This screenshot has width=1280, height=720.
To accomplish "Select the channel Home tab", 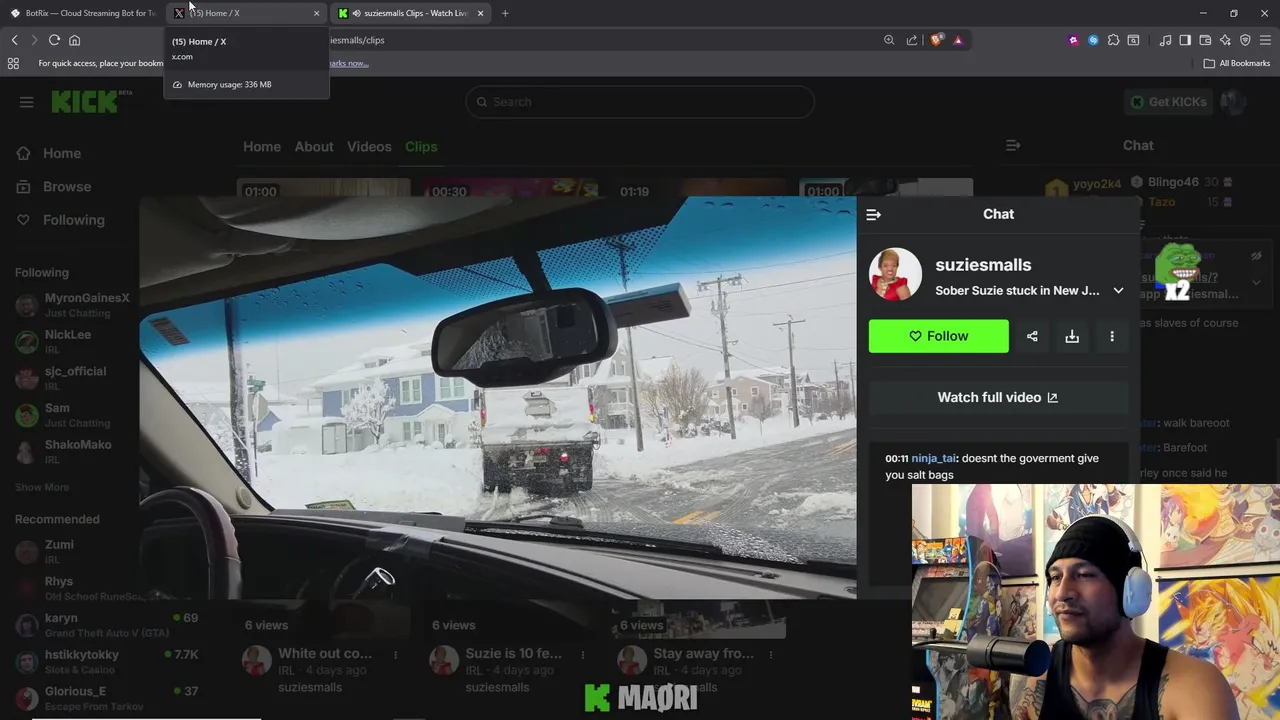I will click(x=262, y=146).
